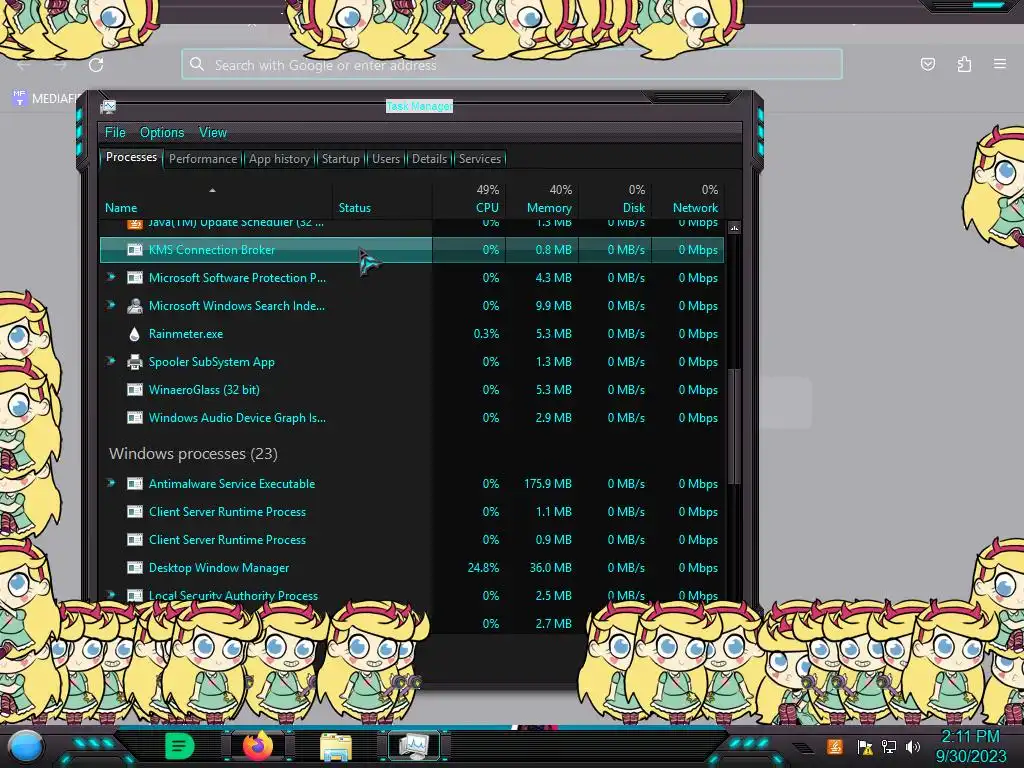Open File Explorer from the taskbar
The height and width of the screenshot is (768, 1024).
336,746
